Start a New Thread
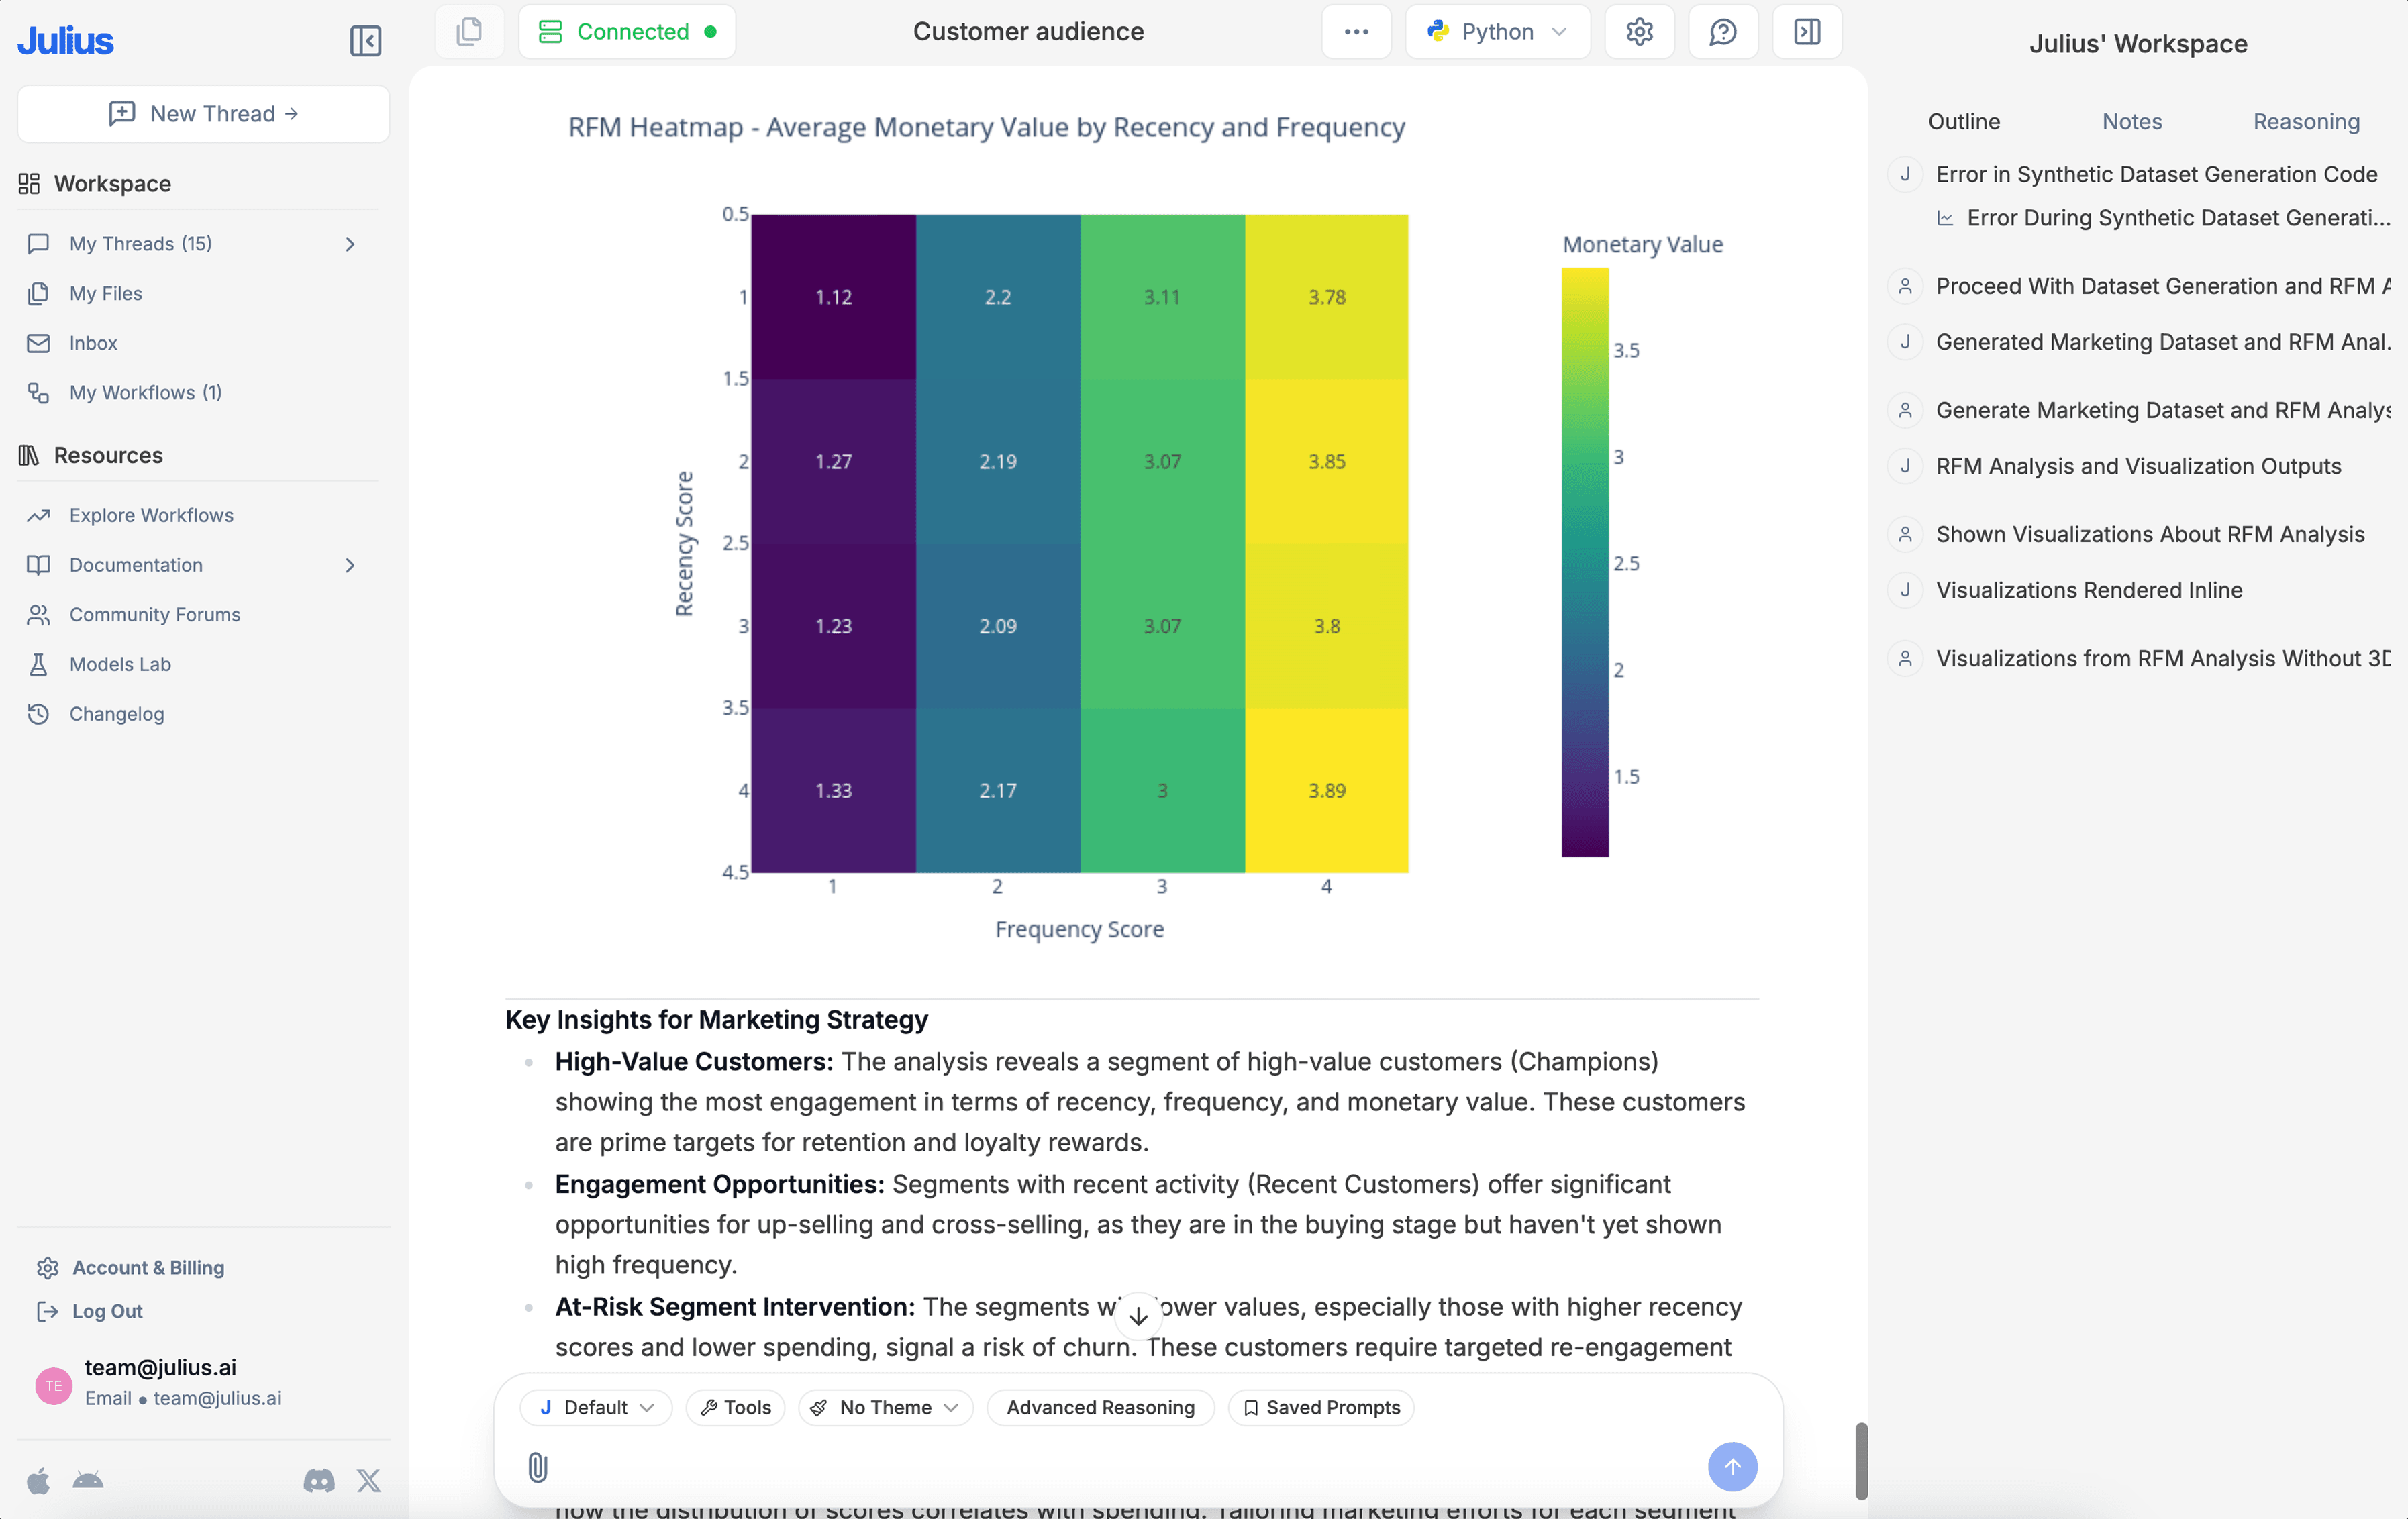The height and width of the screenshot is (1519, 2408). [203, 114]
